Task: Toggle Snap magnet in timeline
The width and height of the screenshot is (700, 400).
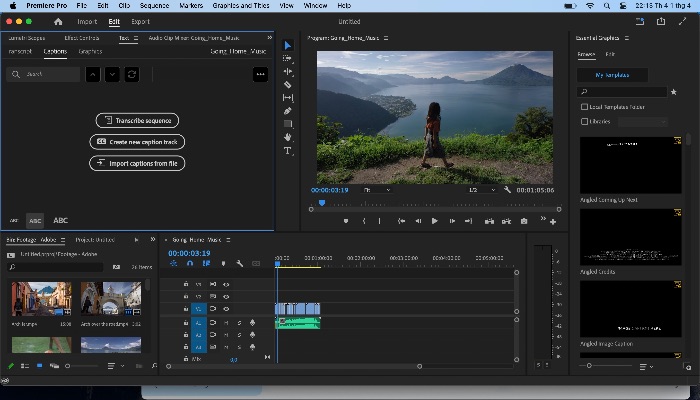Action: [190, 263]
